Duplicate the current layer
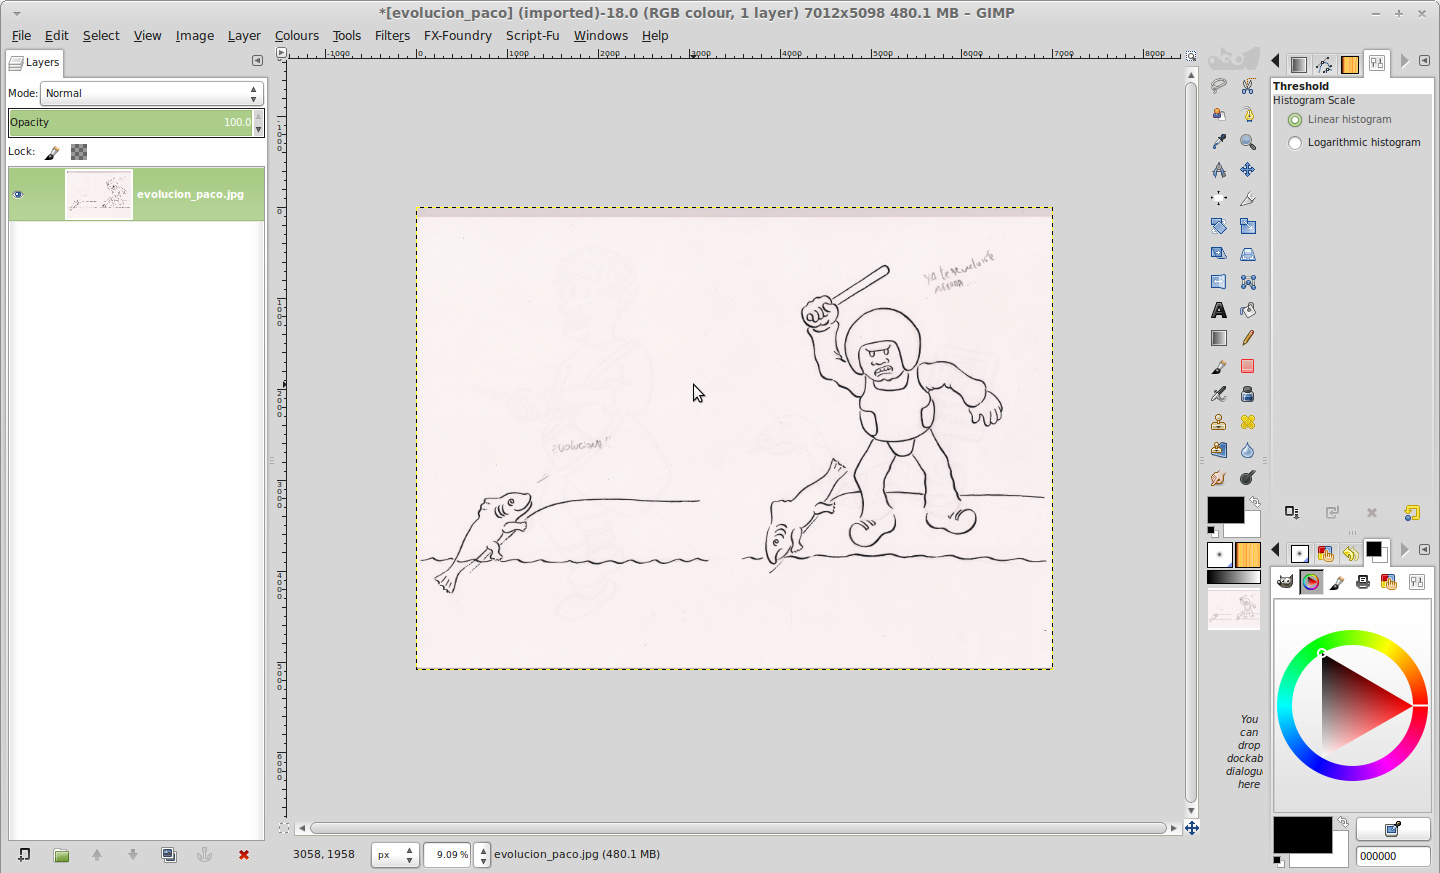Screen dimensions: 1440x873 pyautogui.click(x=169, y=855)
